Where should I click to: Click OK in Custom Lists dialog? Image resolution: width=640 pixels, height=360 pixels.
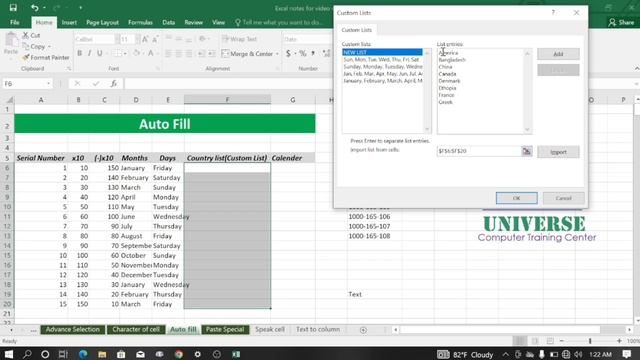point(516,198)
